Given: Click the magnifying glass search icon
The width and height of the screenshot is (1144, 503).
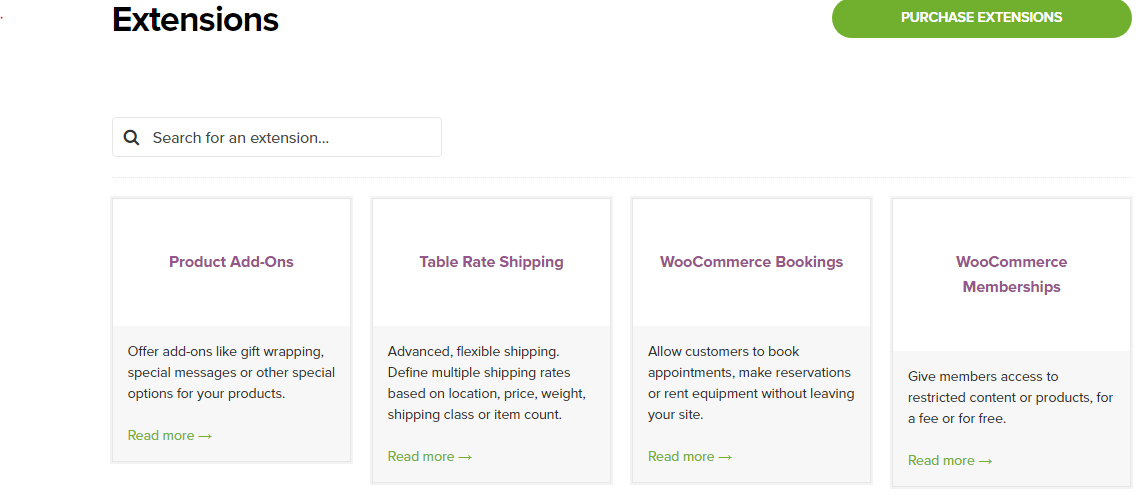Looking at the screenshot, I should coord(131,137).
